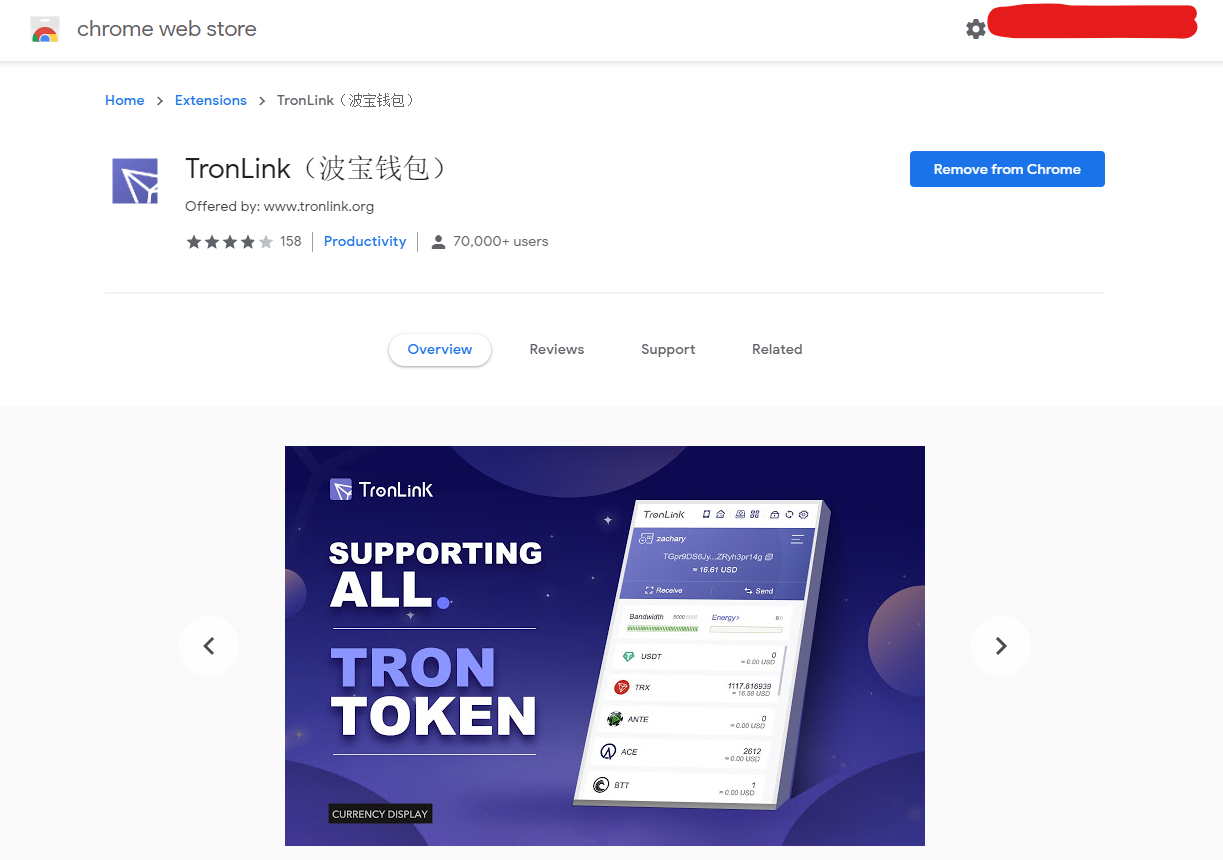
Task: Go to the previous screenshot with left arrow
Action: [x=209, y=646]
